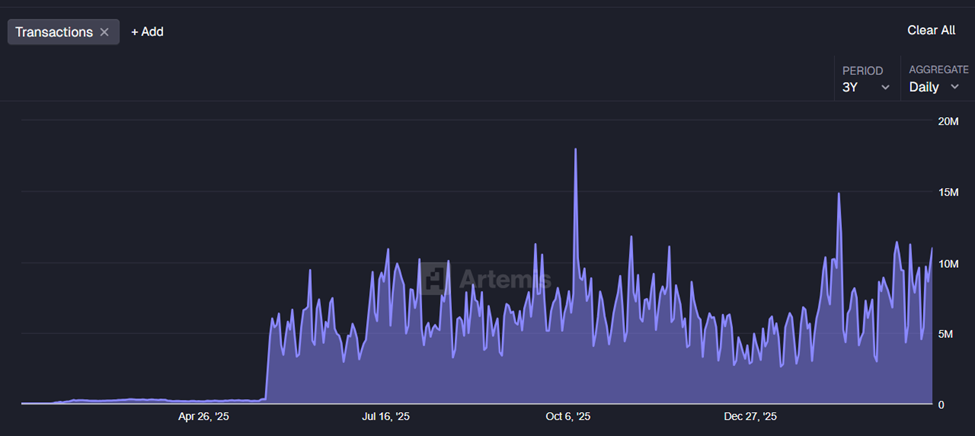Open the Aggregate Daily dropdown

click(x=933, y=87)
